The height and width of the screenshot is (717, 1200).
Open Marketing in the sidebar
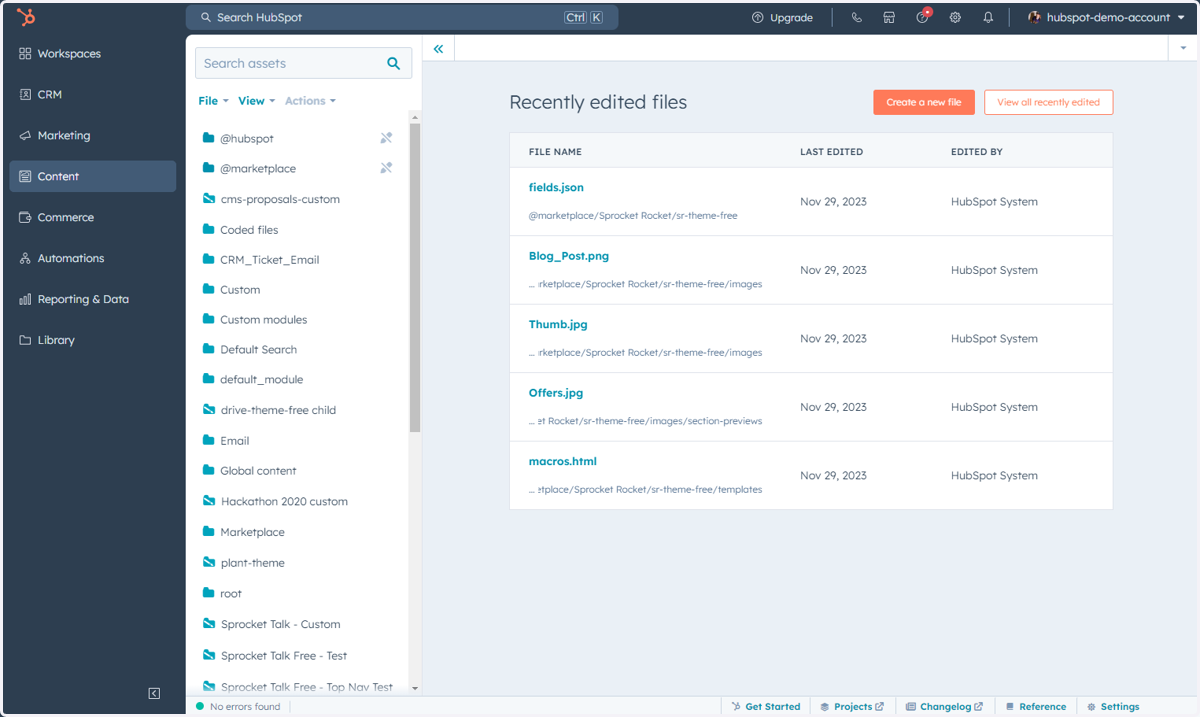click(x=93, y=136)
